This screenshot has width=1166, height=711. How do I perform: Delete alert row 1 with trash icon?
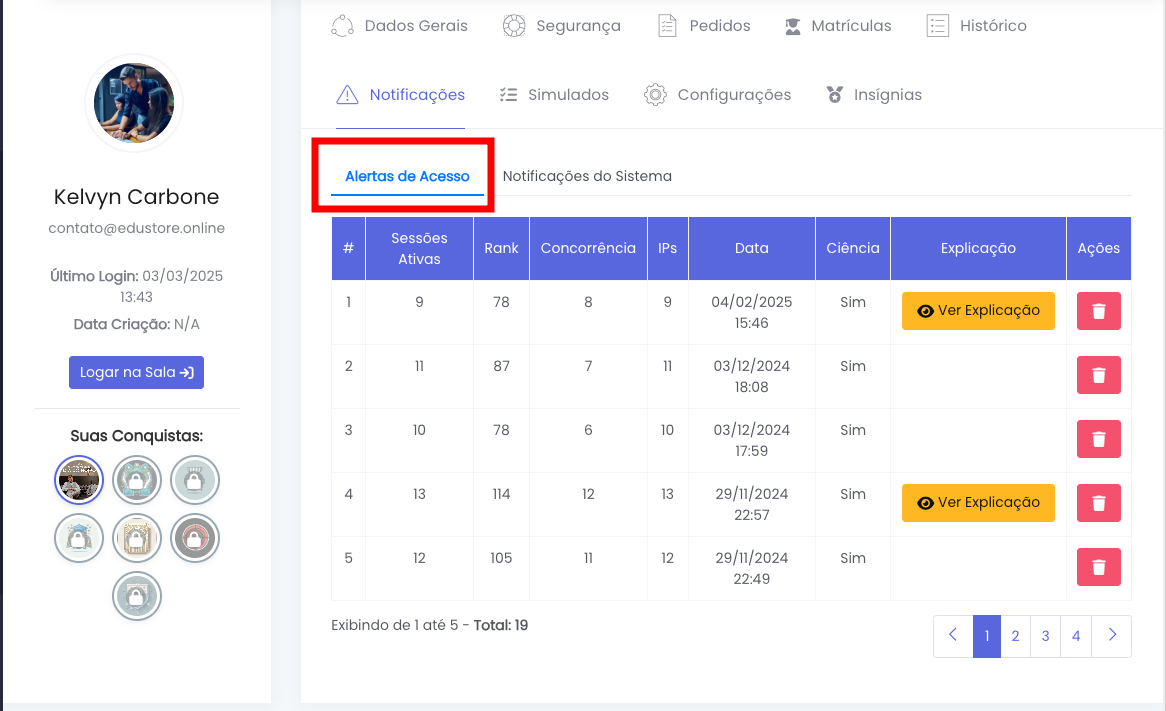pos(1098,311)
